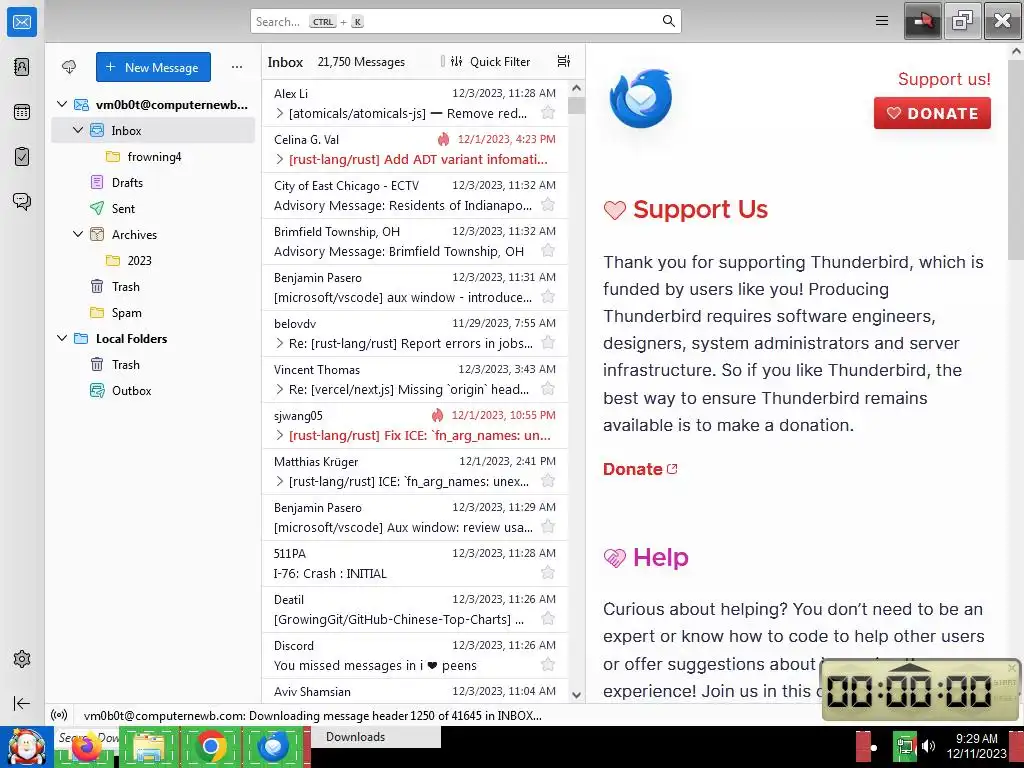Screen dimensions: 1024x768
Task: Click message list scrollbar down arrow
Action: (x=576, y=695)
